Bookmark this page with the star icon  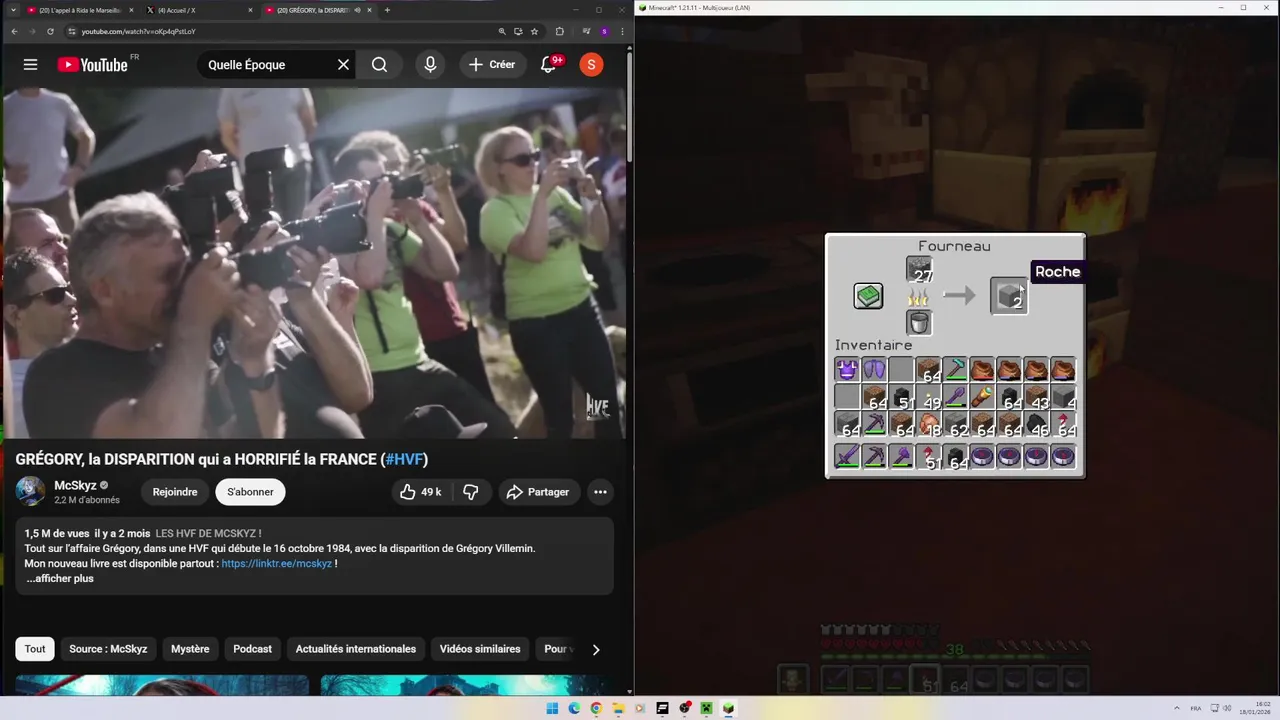[x=535, y=31]
